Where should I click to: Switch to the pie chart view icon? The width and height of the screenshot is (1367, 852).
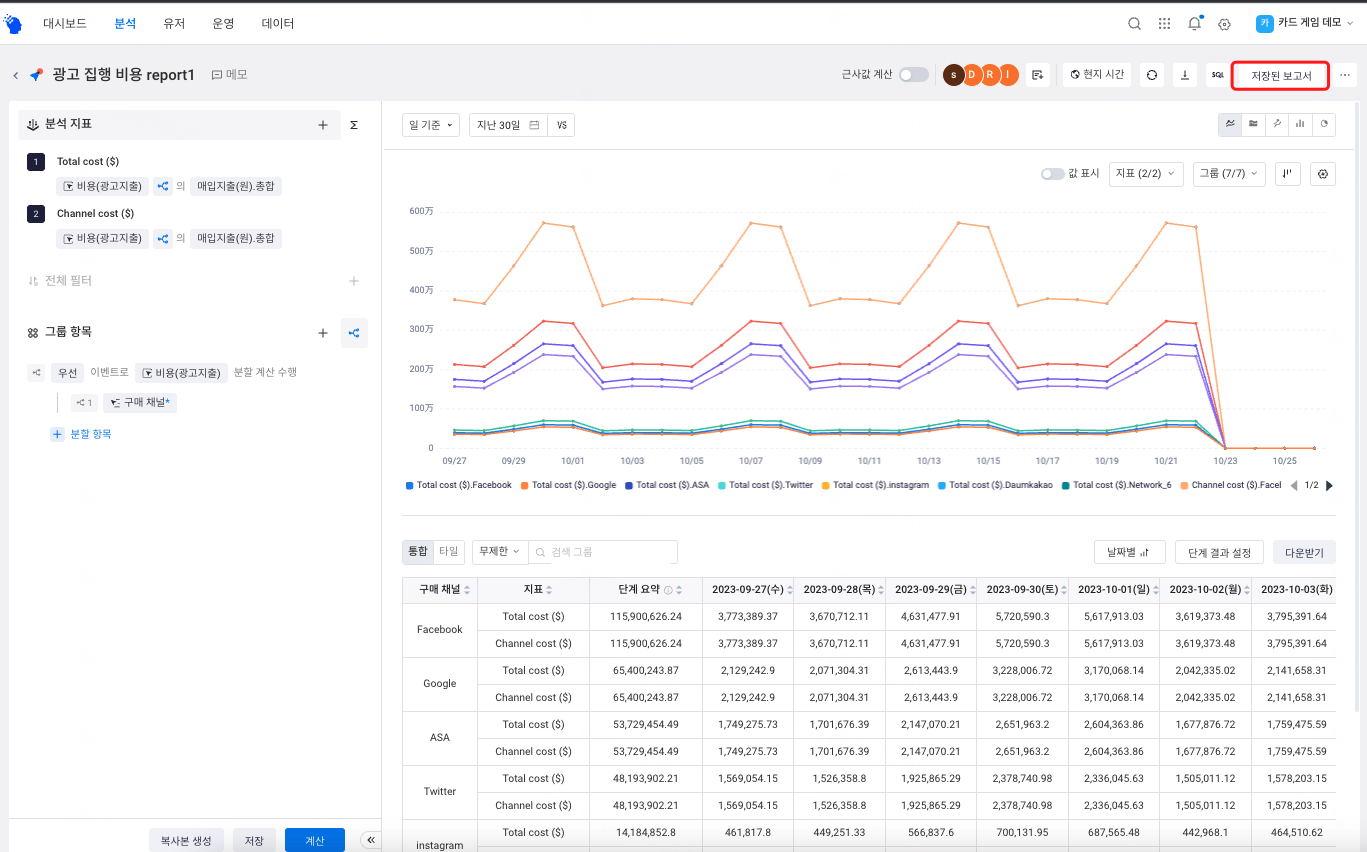(x=1324, y=124)
